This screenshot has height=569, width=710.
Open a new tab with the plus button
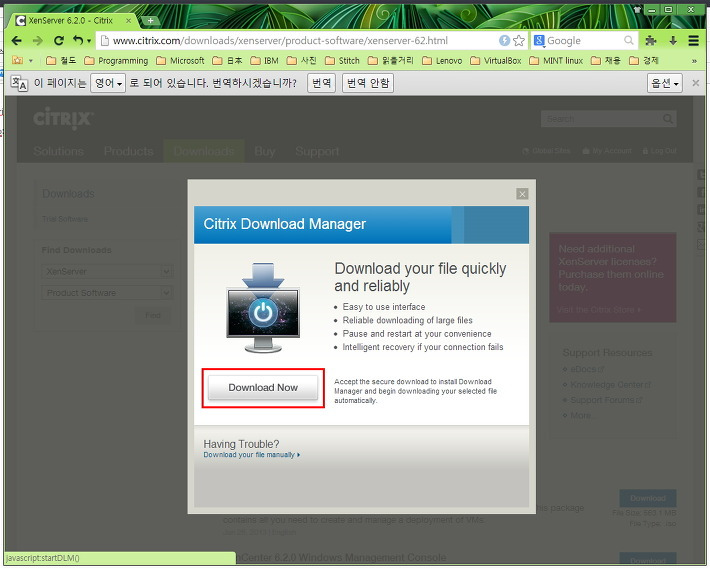150,20
